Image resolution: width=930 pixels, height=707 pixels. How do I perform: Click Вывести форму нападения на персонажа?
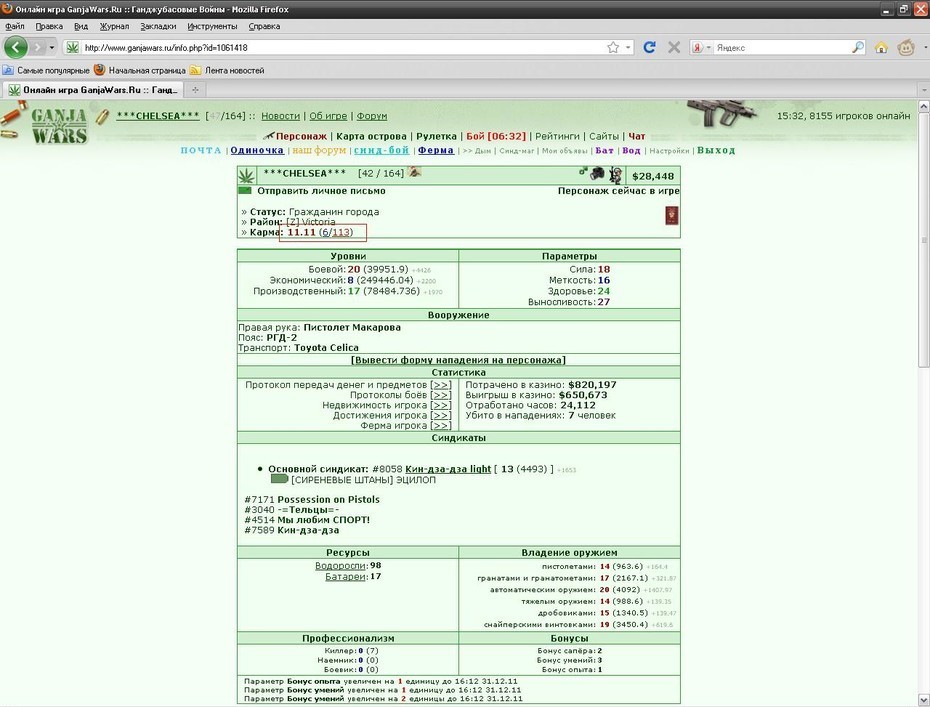coord(458,360)
